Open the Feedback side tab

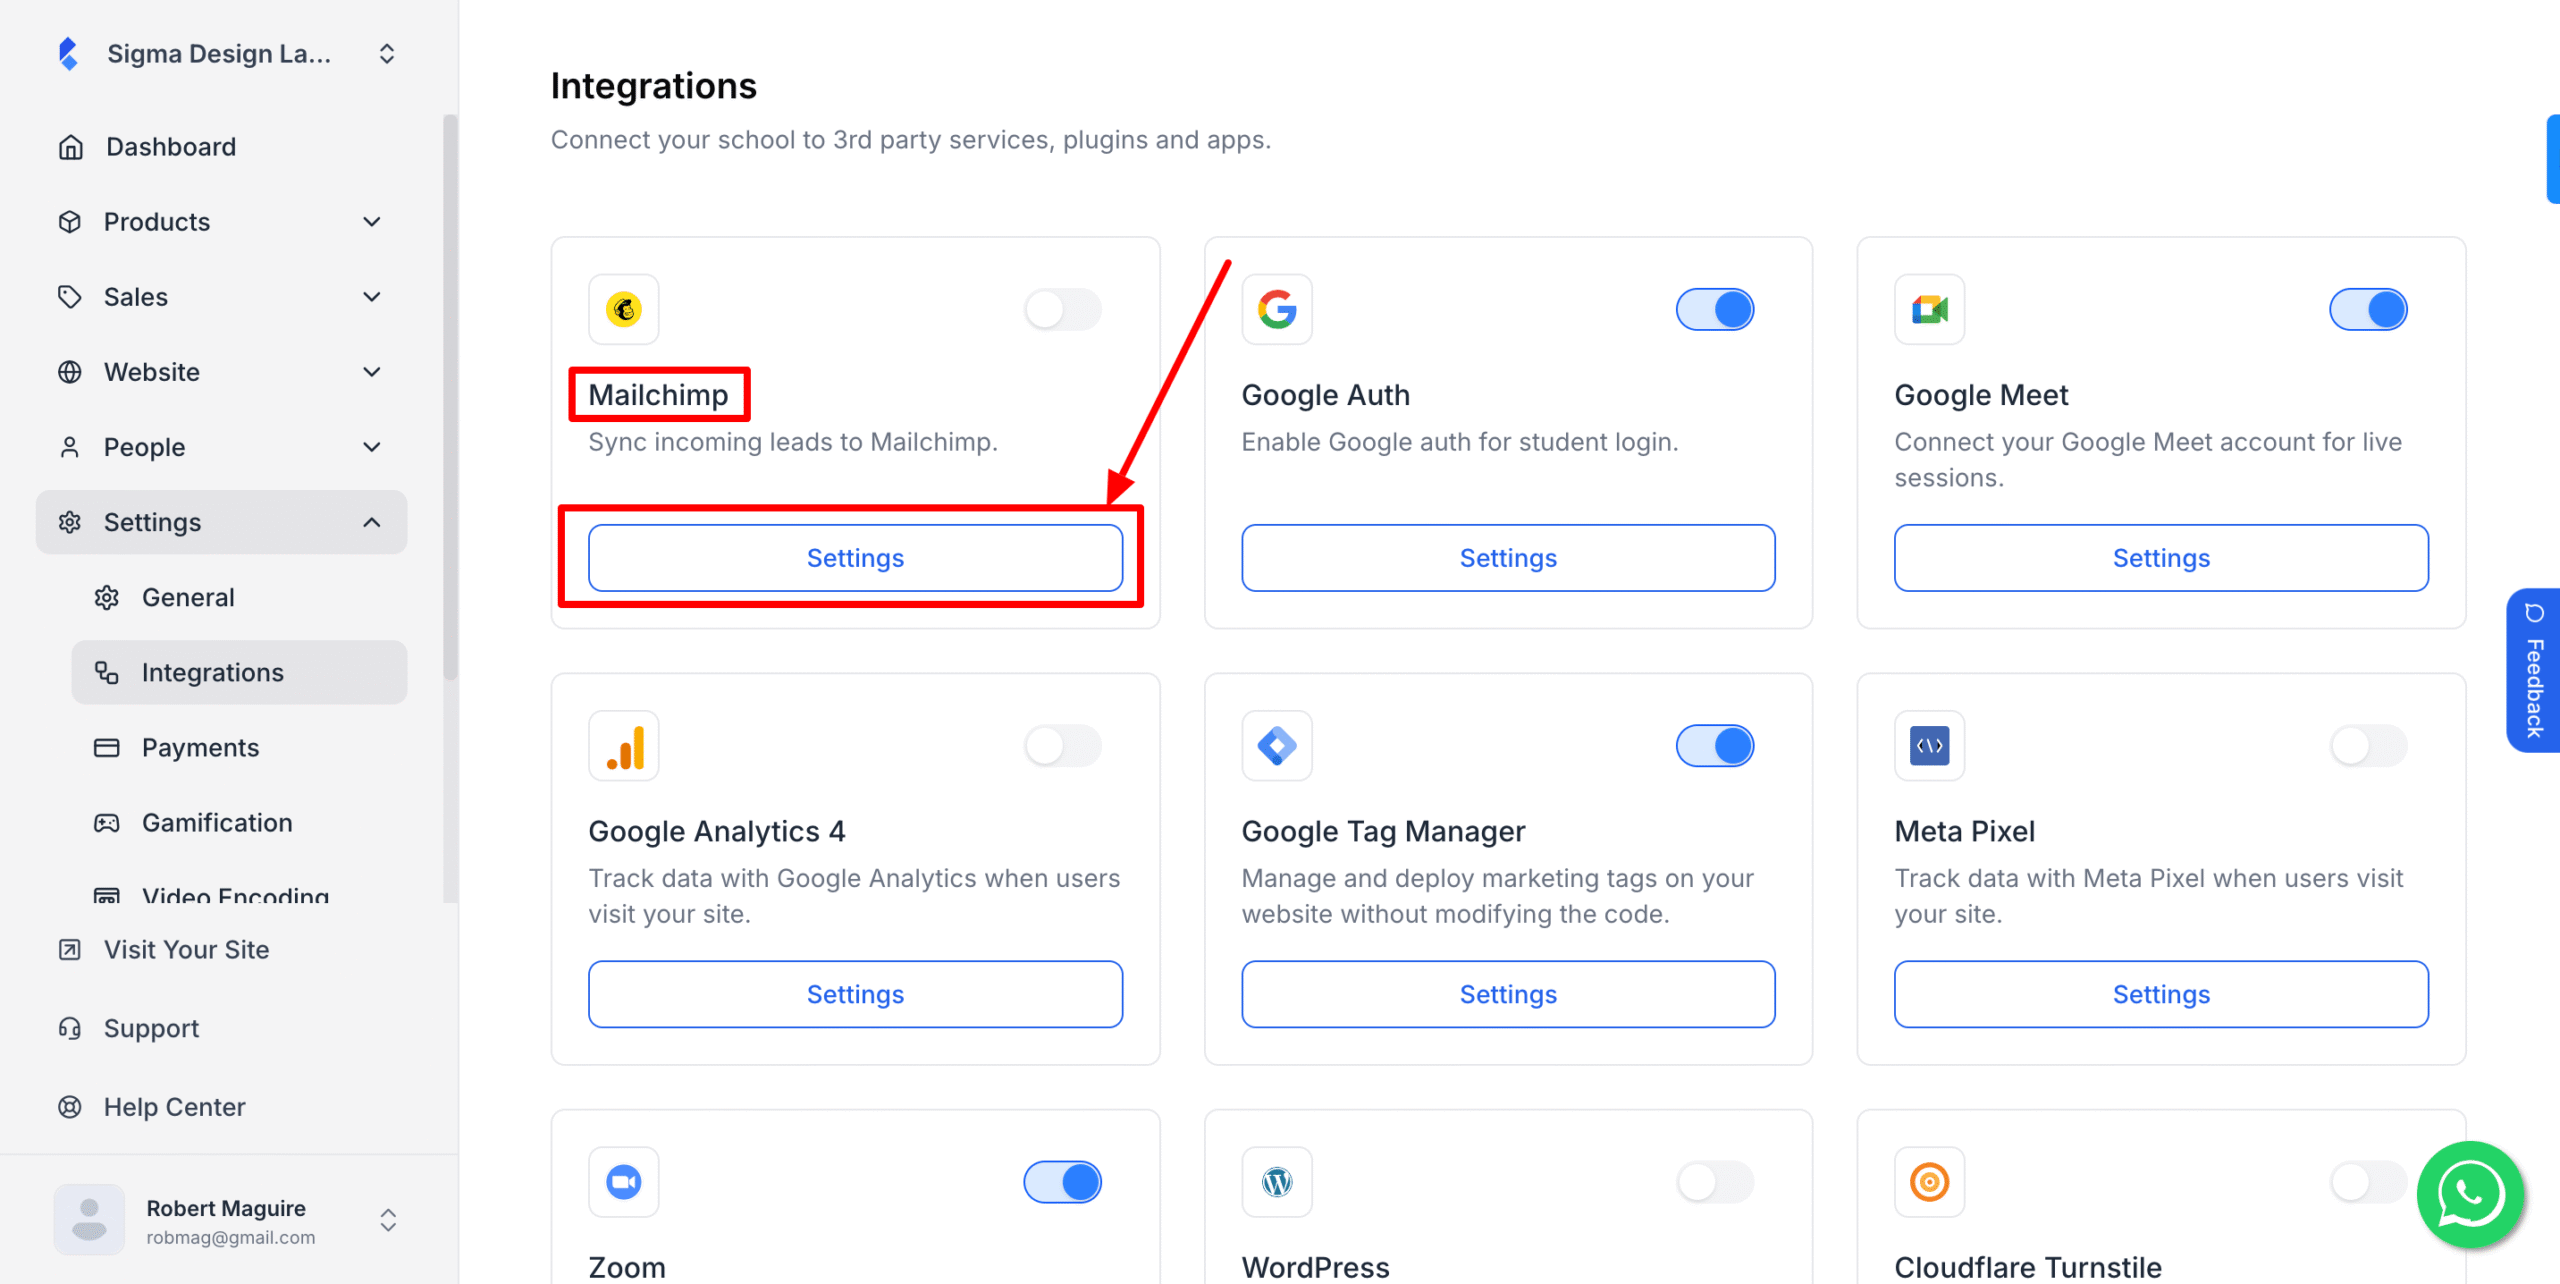(x=2534, y=670)
